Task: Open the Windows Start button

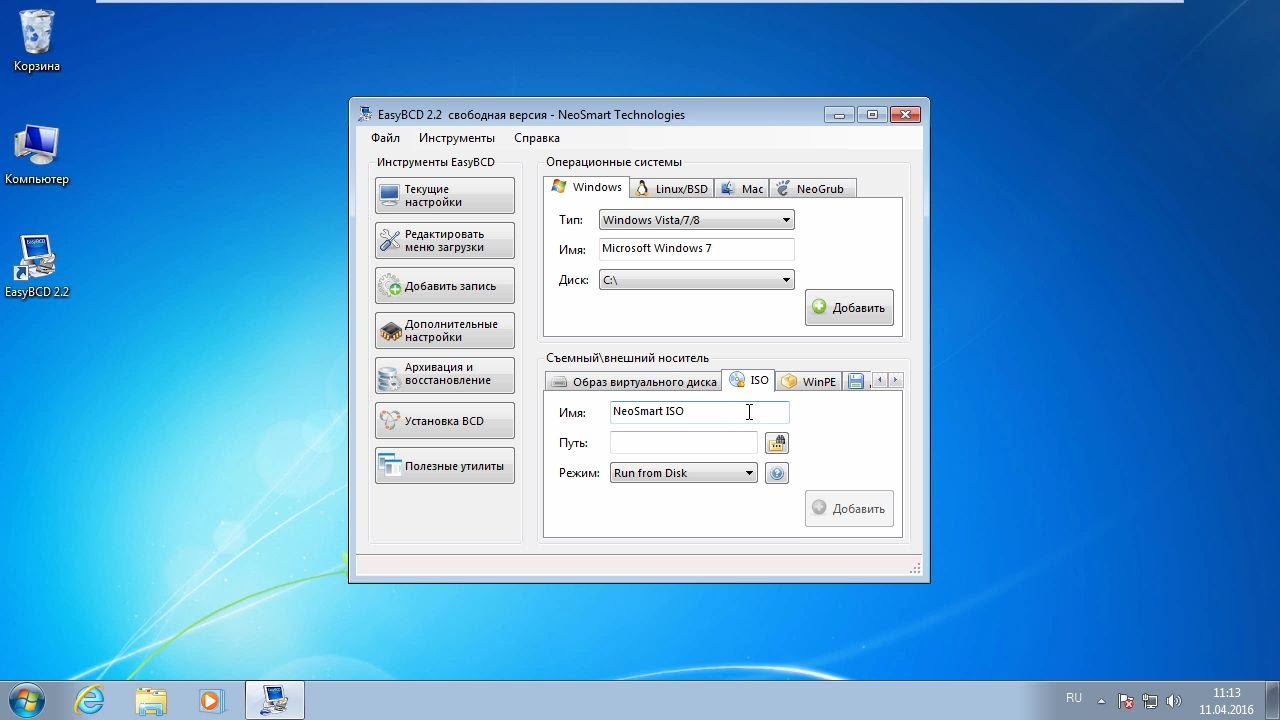Action: coord(27,700)
